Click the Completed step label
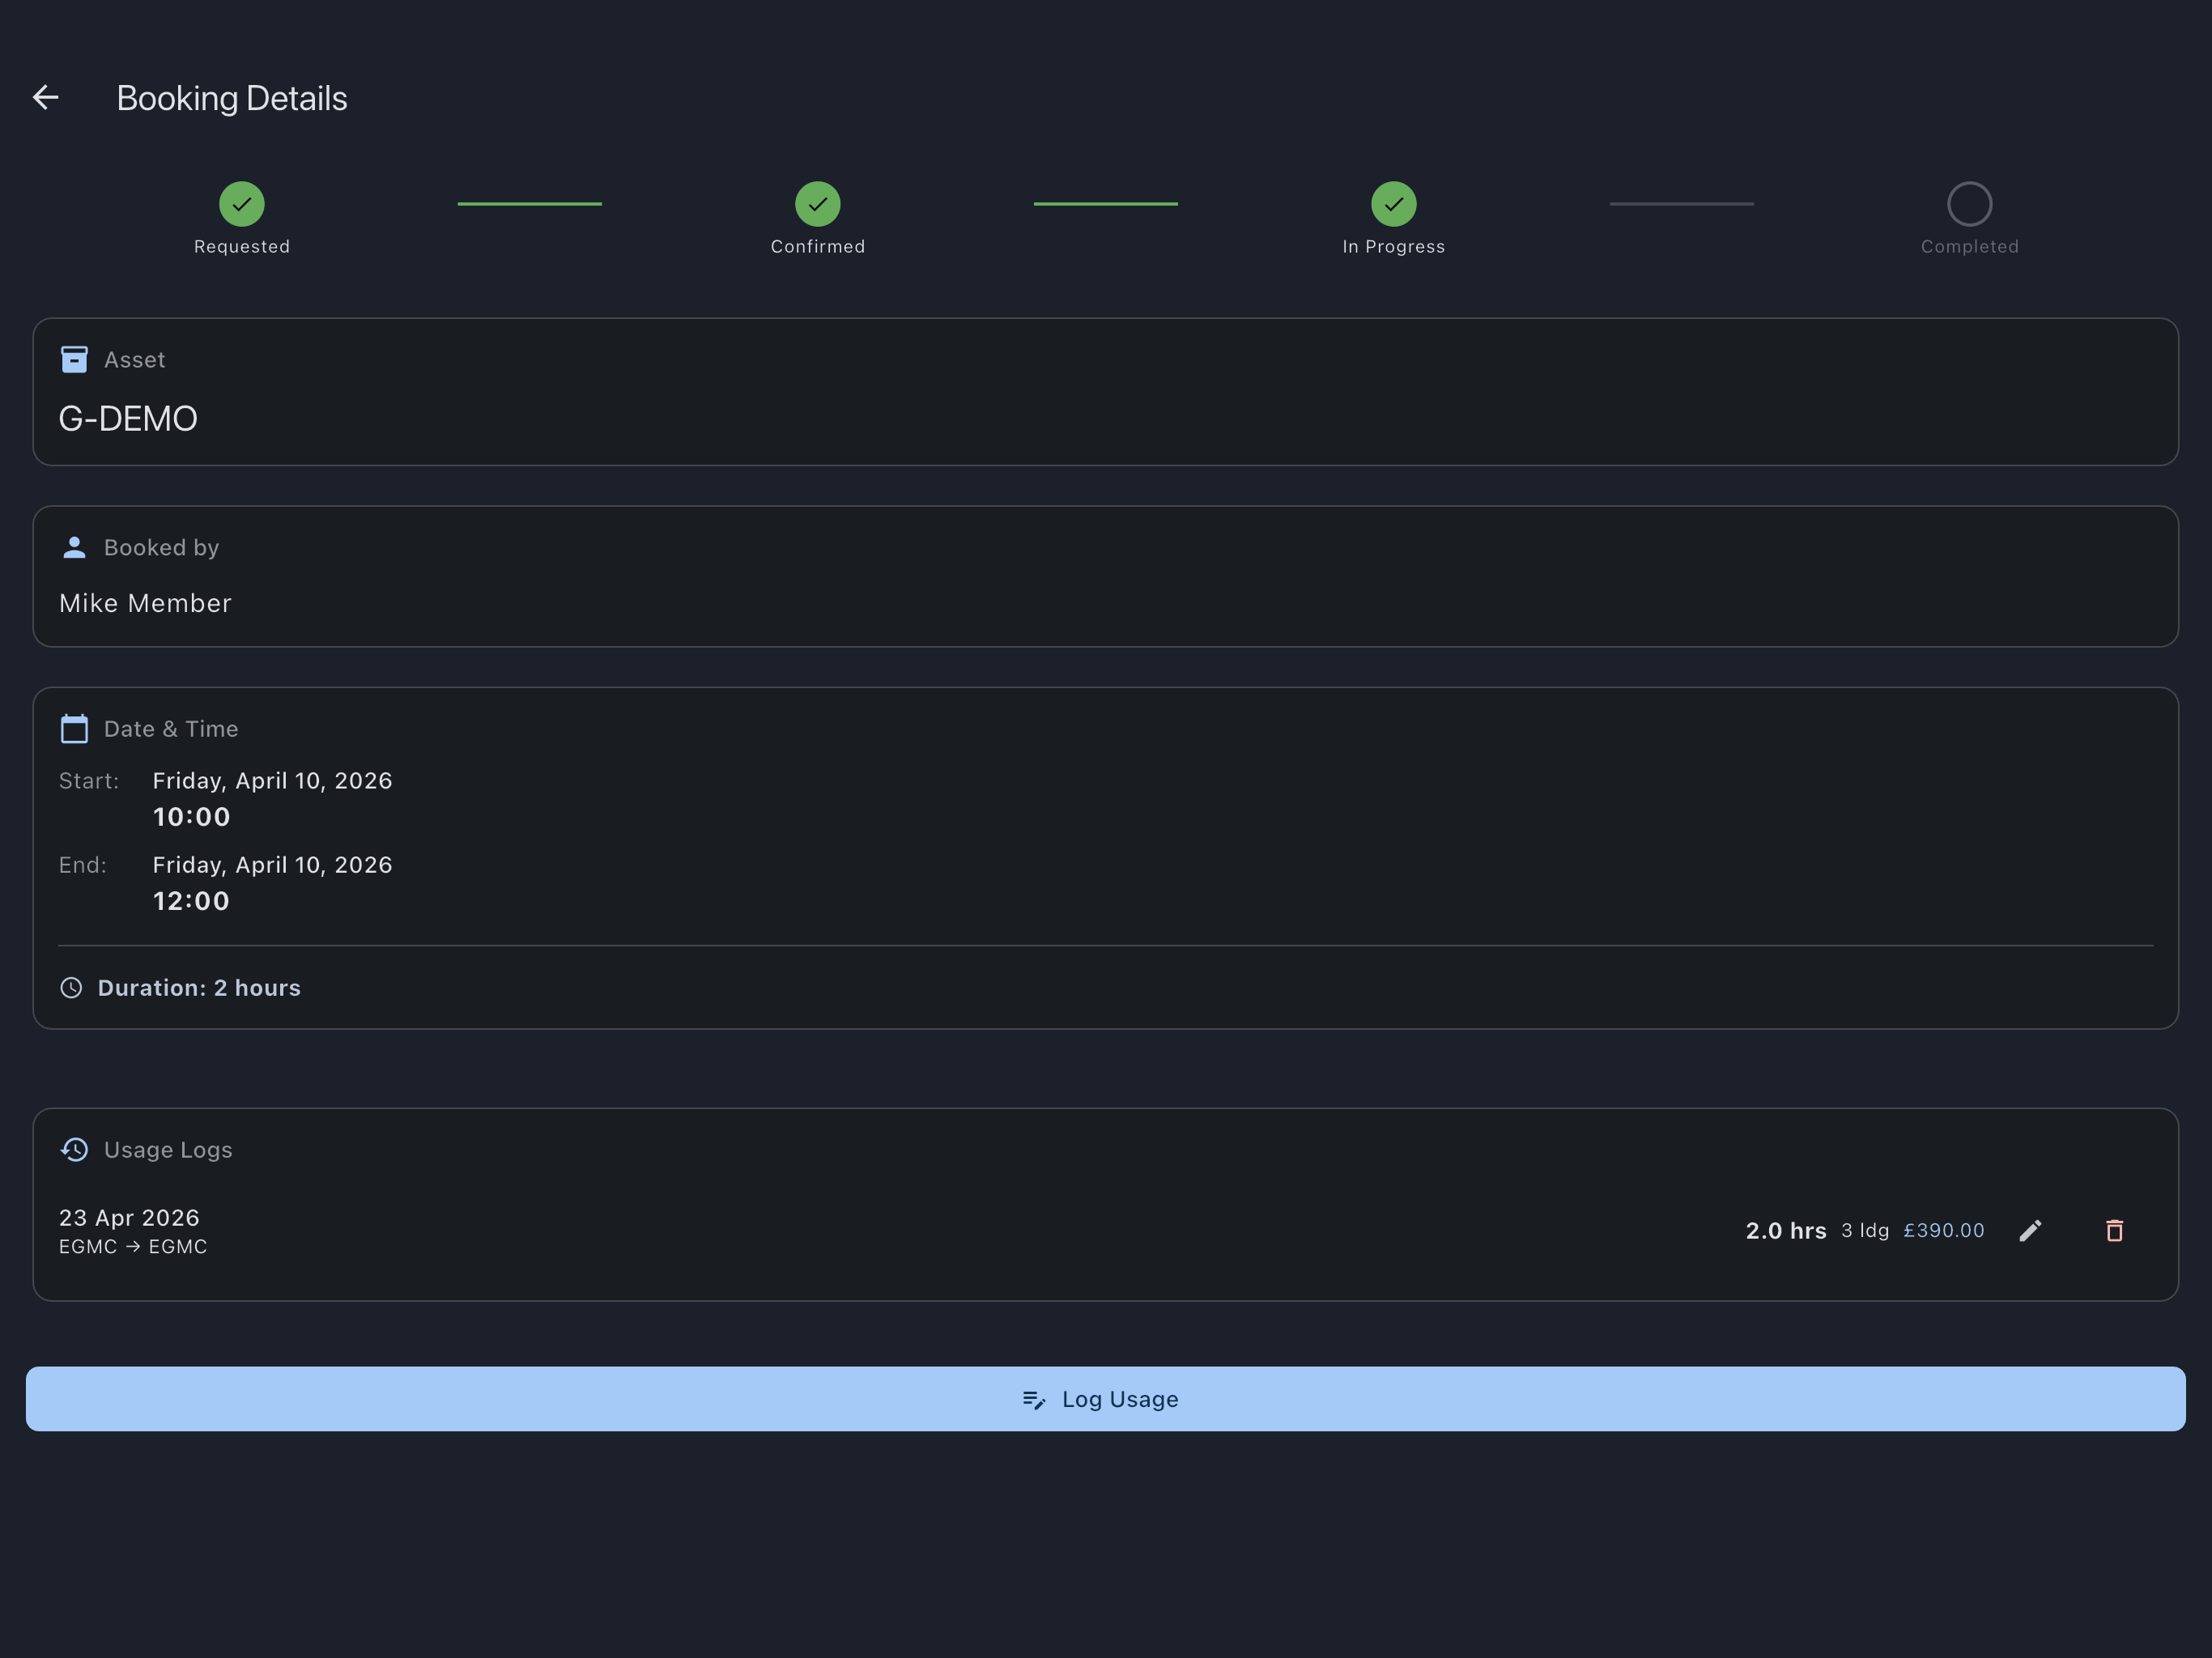 point(1970,247)
